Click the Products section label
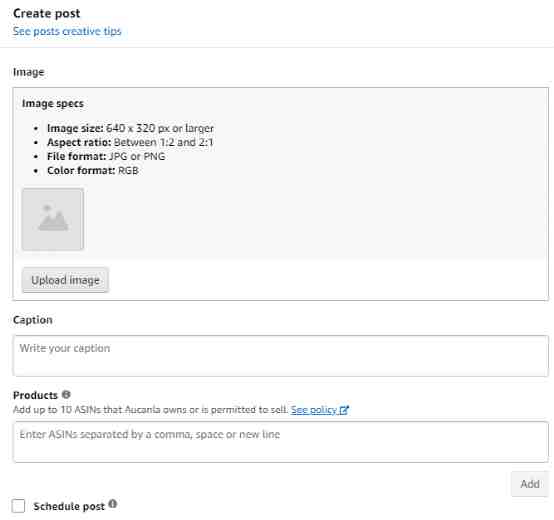554x520 pixels. coord(35,395)
